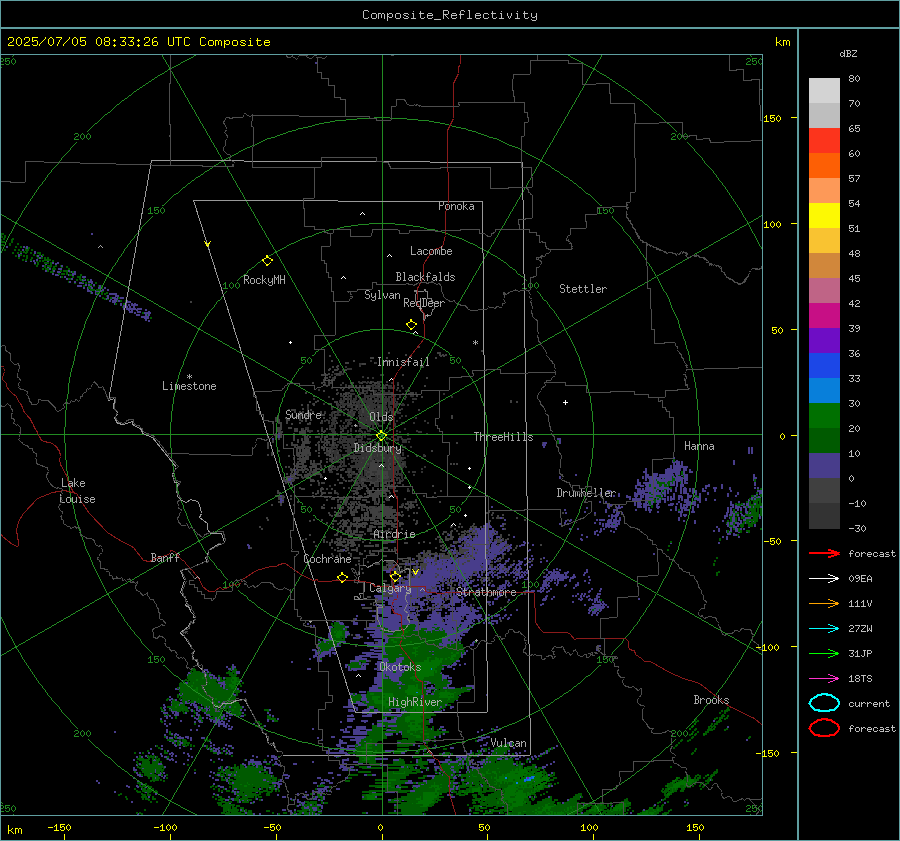Click the Okotoks label
This screenshot has height=841, width=900.
point(400,667)
